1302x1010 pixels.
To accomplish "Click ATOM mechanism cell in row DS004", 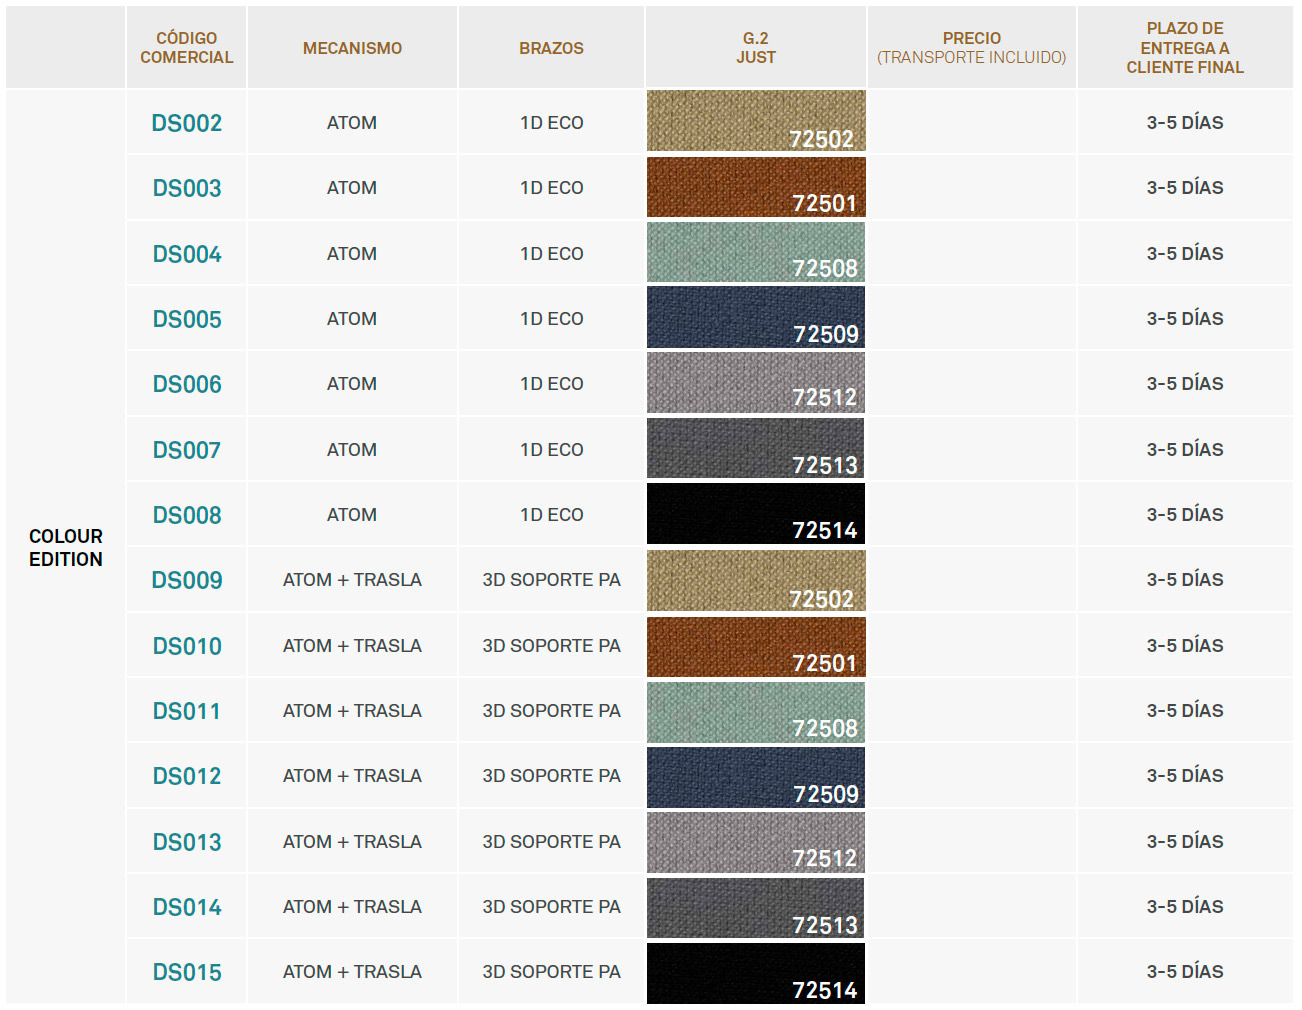I will [x=352, y=254].
